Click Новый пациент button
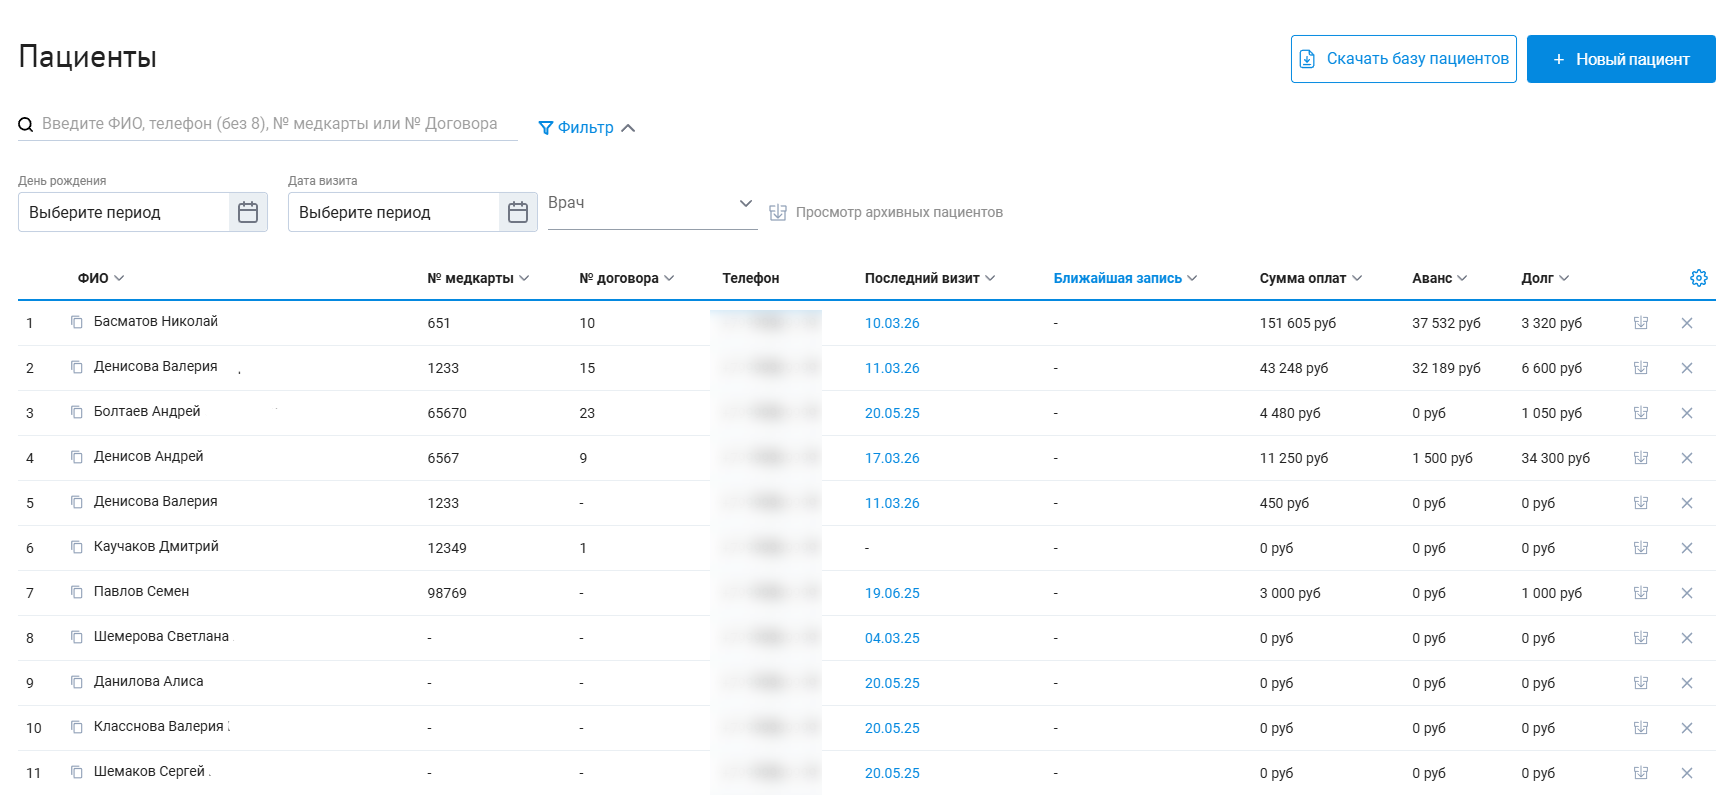 coord(1621,59)
